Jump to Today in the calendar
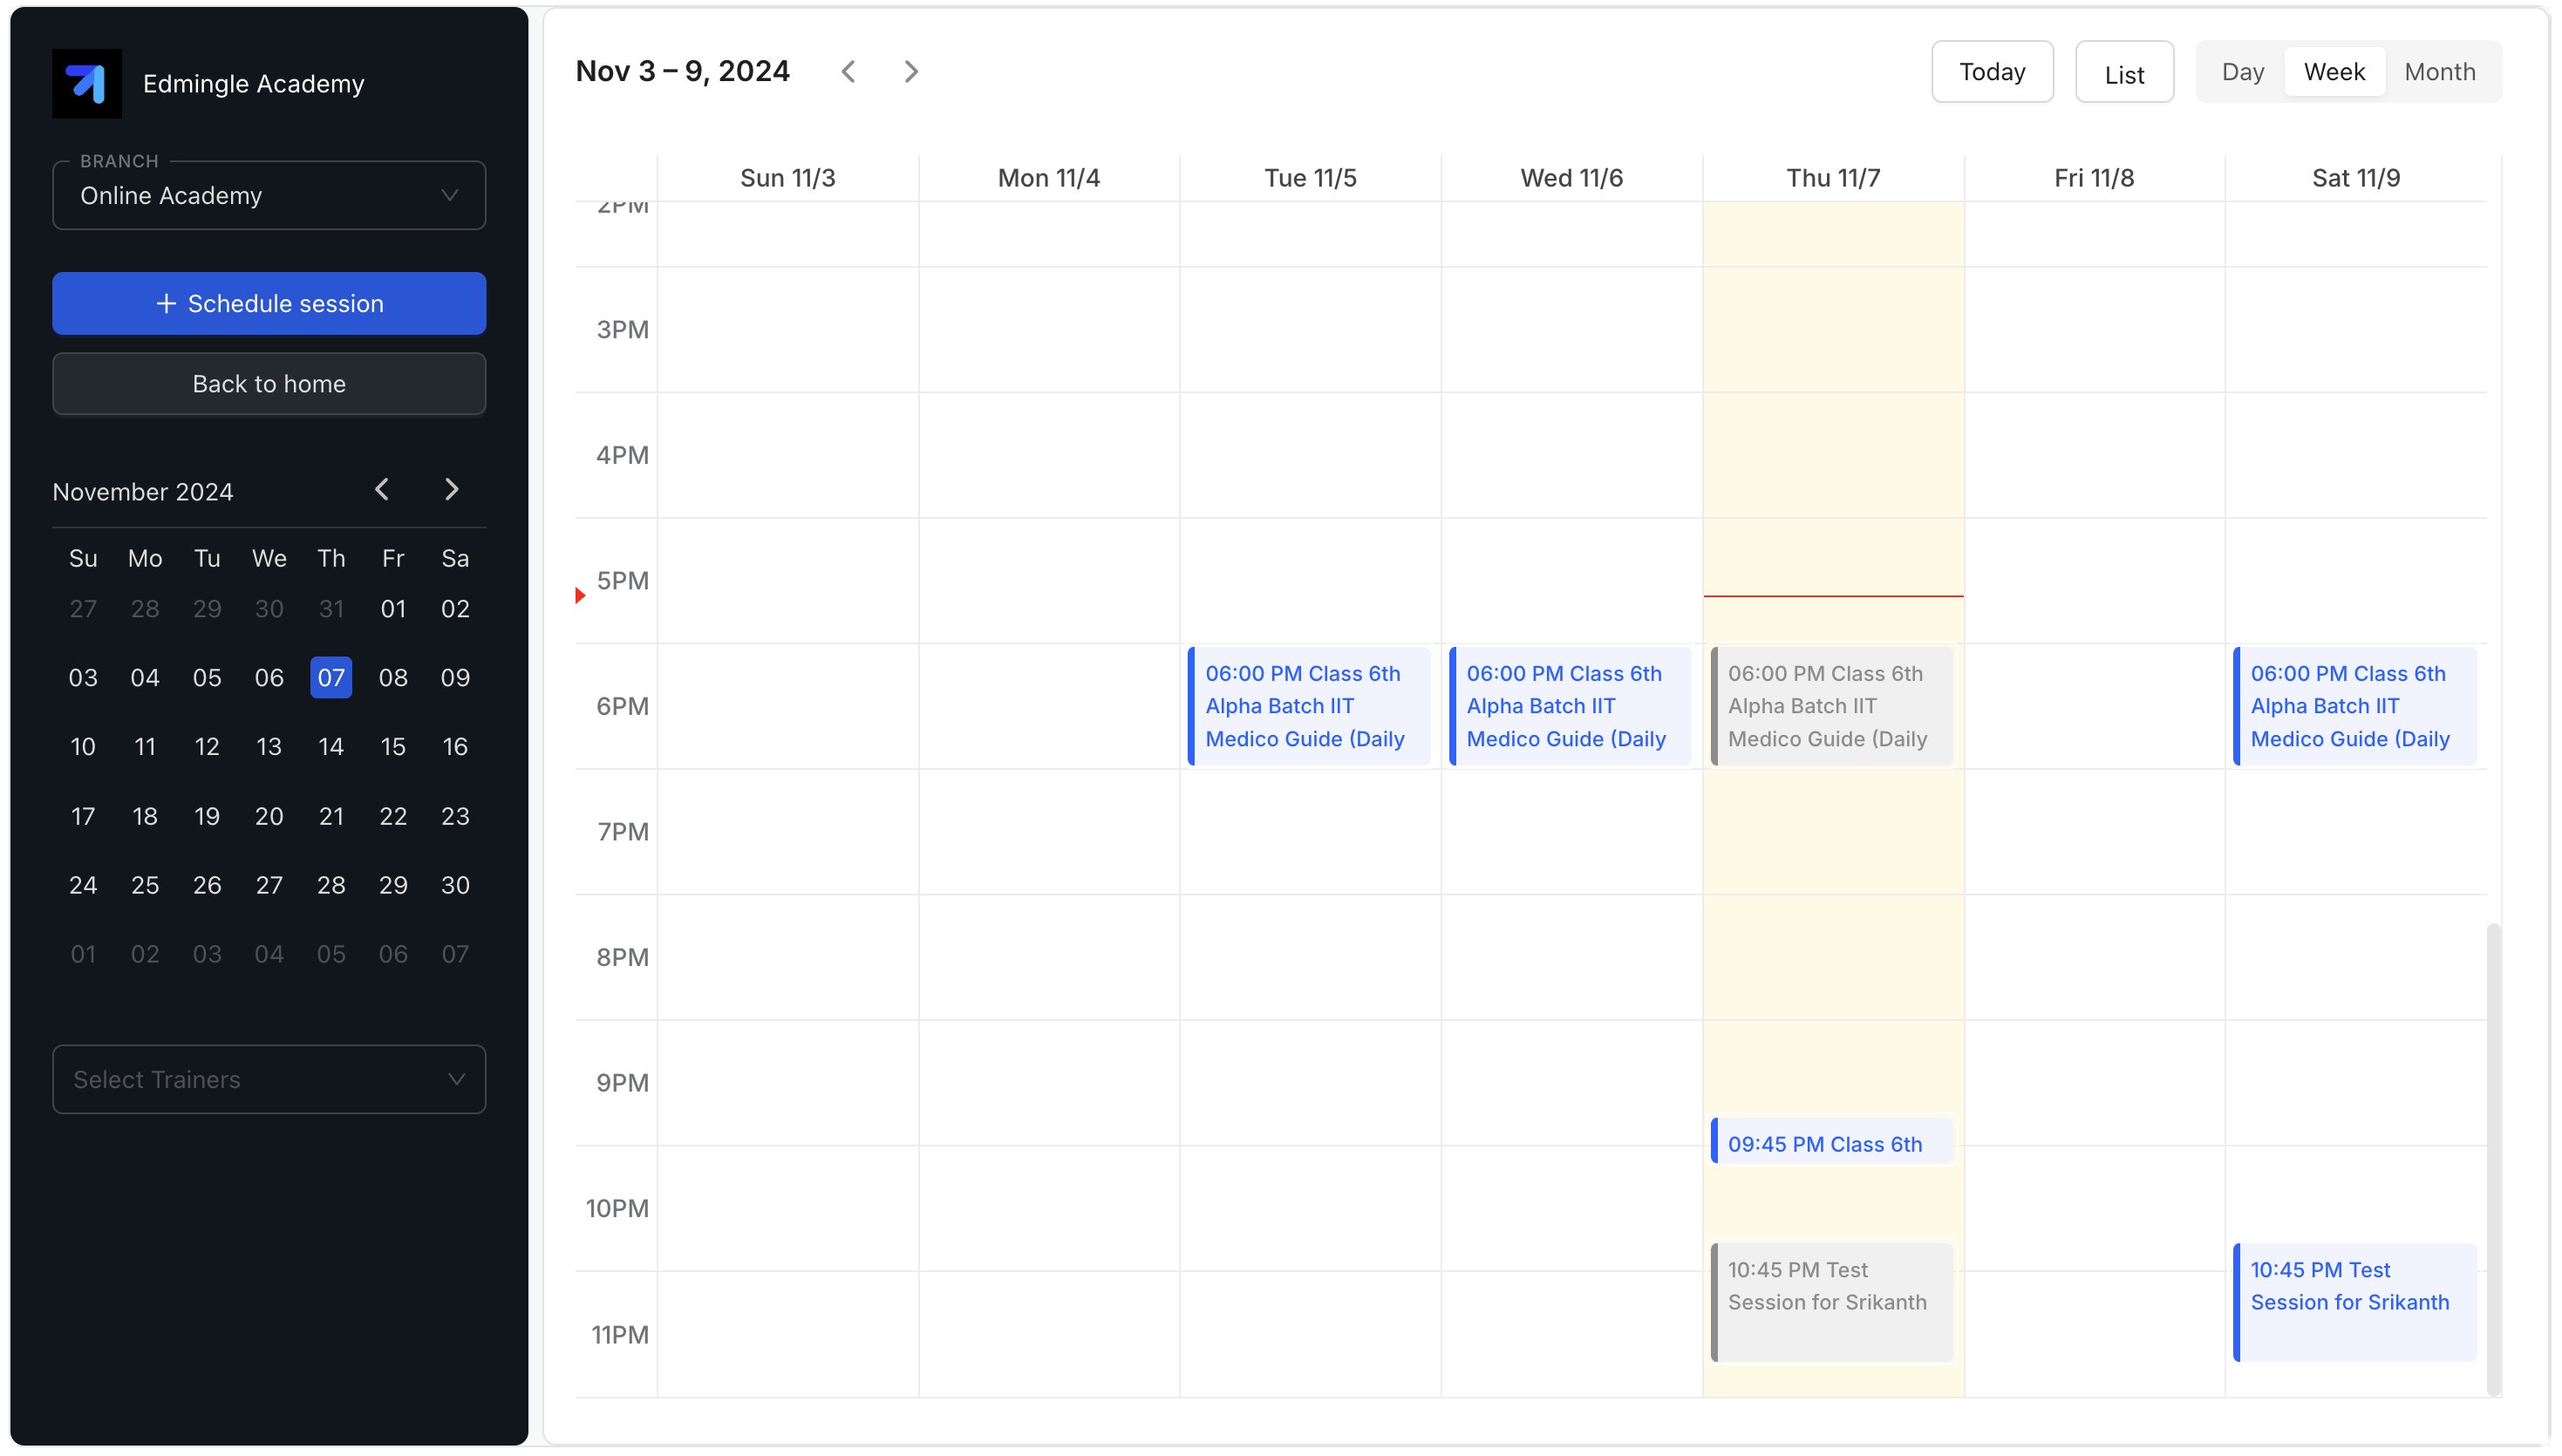Image resolution: width=2562 pixels, height=1456 pixels. click(x=1991, y=72)
